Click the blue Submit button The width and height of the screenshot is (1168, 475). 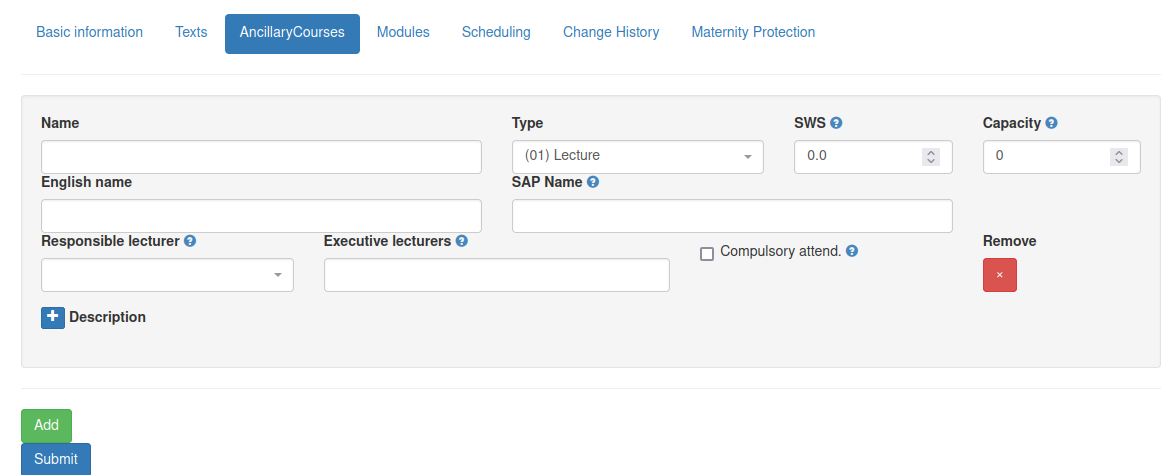coord(56,459)
